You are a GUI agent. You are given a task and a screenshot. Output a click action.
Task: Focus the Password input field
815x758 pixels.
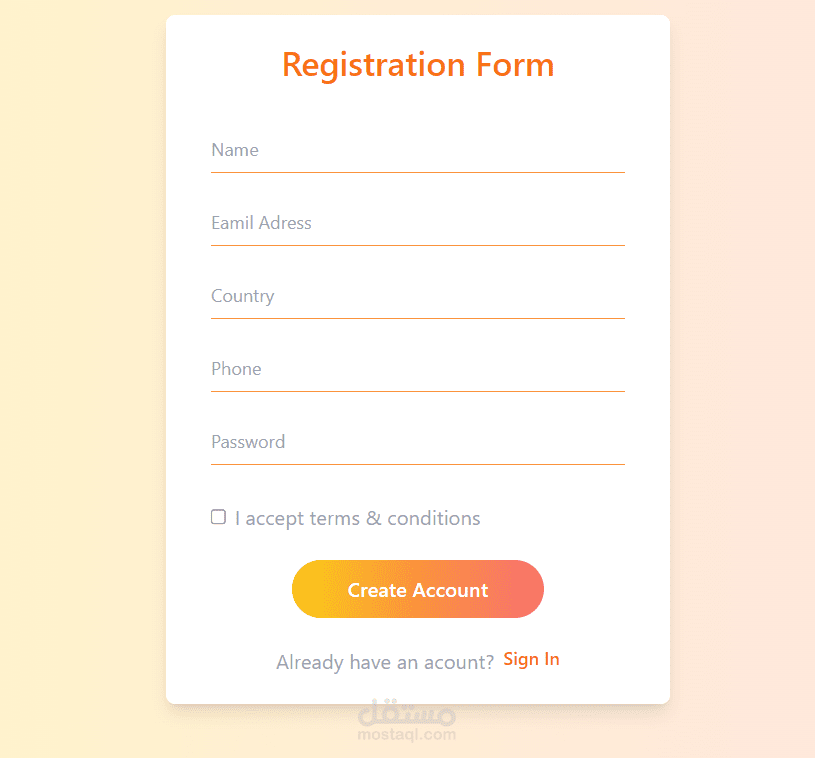pos(417,443)
